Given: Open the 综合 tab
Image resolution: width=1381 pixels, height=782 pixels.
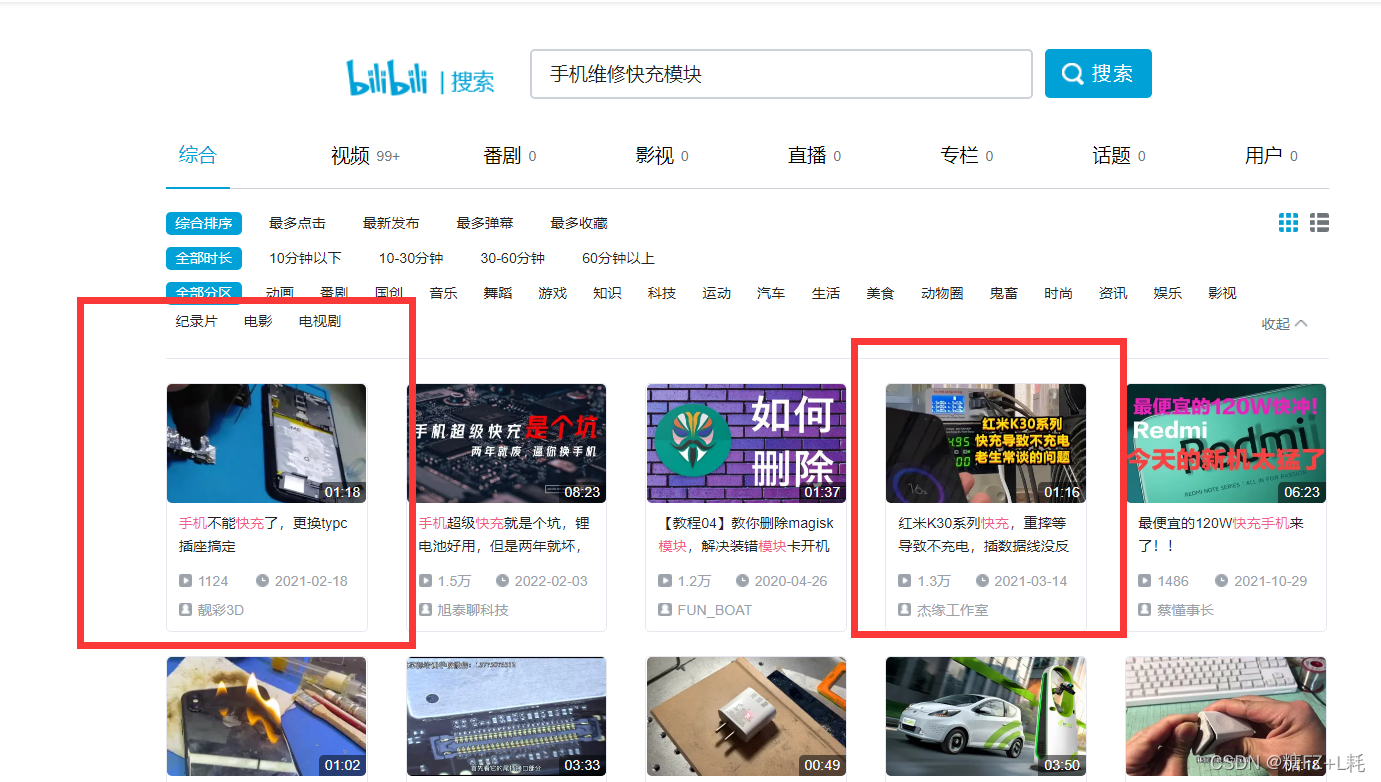Looking at the screenshot, I should click(197, 155).
